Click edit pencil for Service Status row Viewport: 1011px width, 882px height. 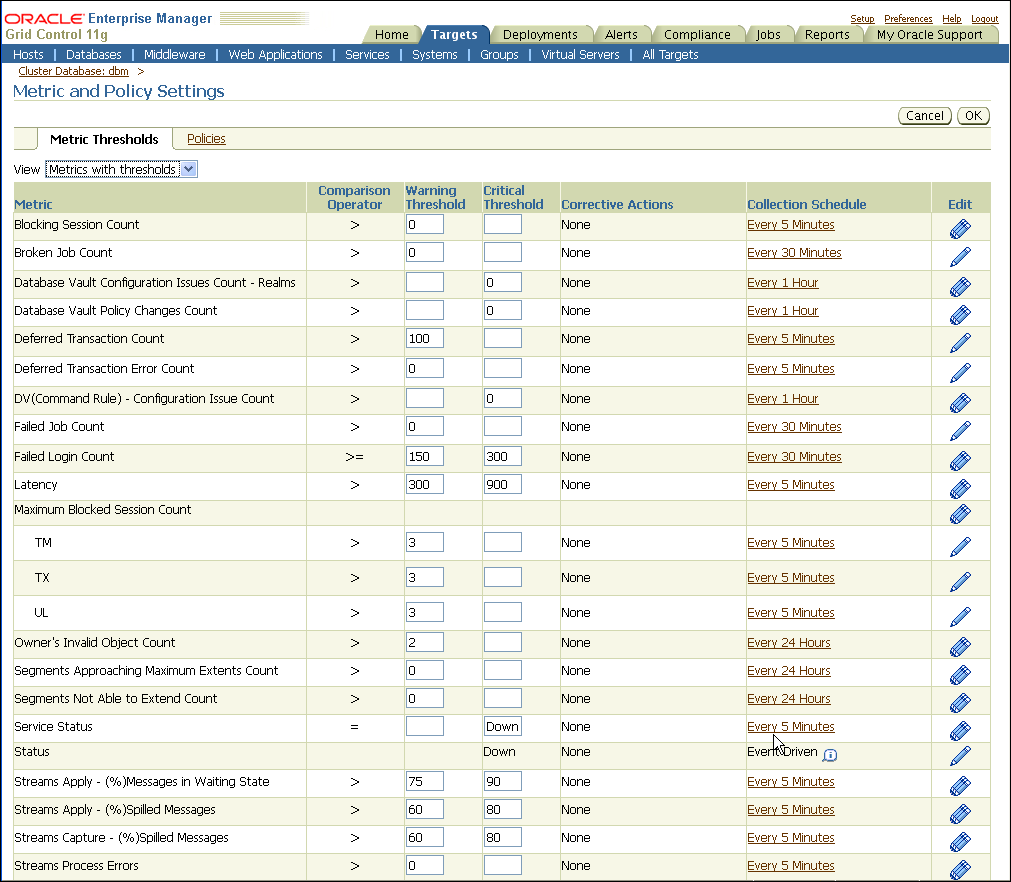960,731
